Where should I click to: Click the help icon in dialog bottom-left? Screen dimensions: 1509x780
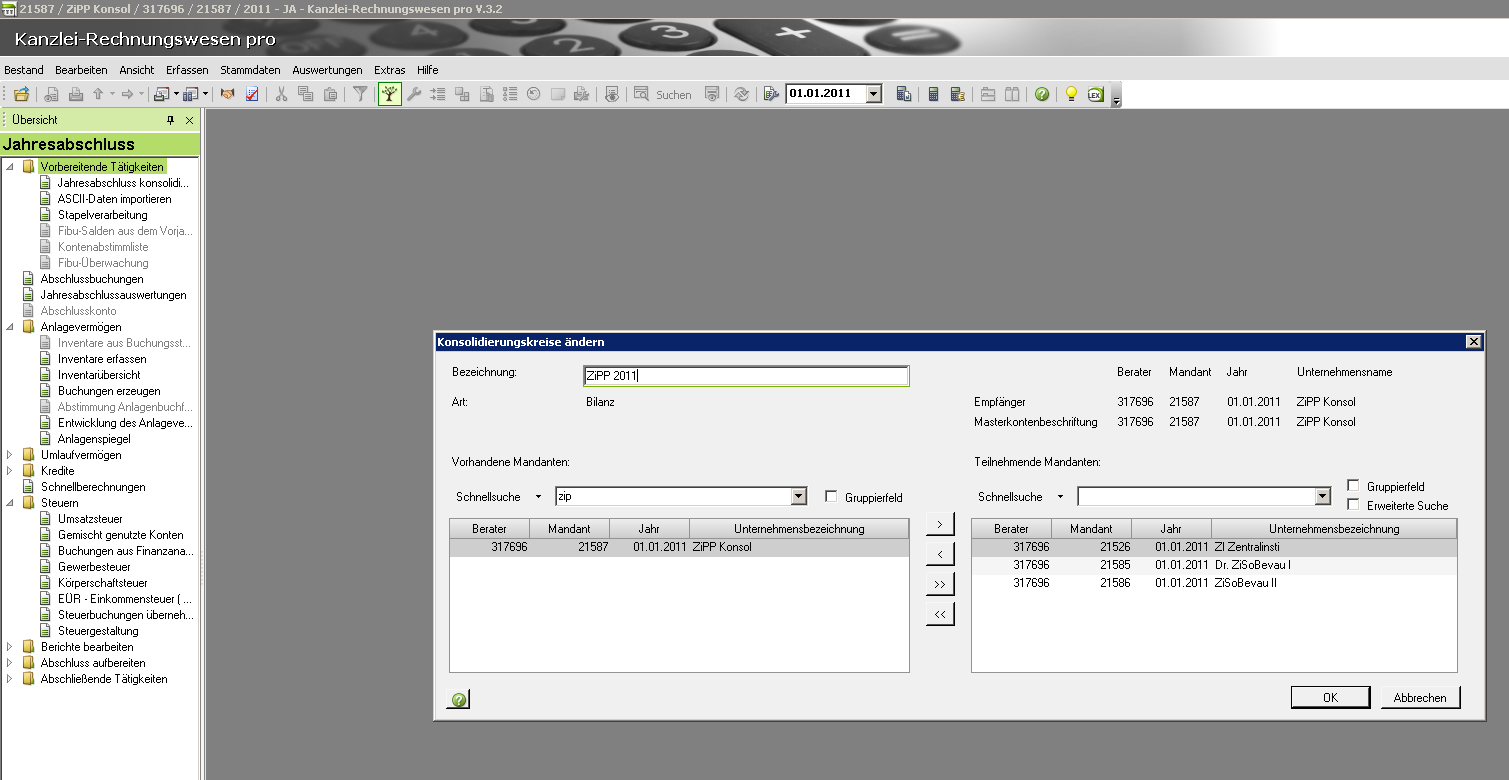459,699
